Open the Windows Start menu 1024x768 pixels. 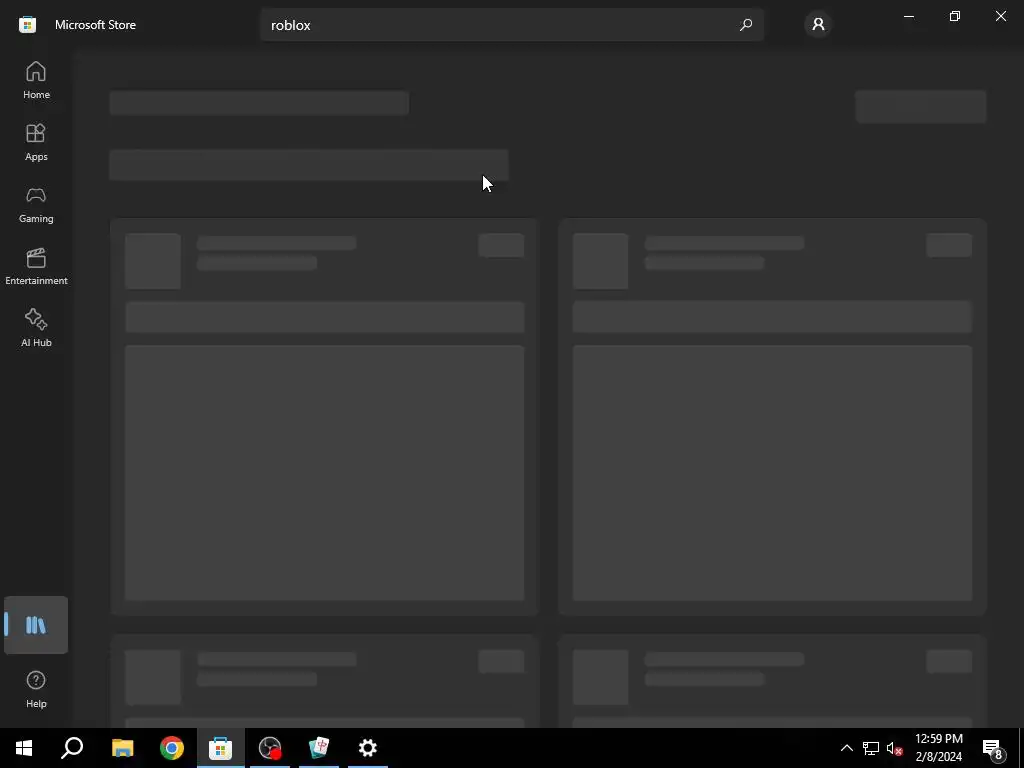pyautogui.click(x=24, y=748)
